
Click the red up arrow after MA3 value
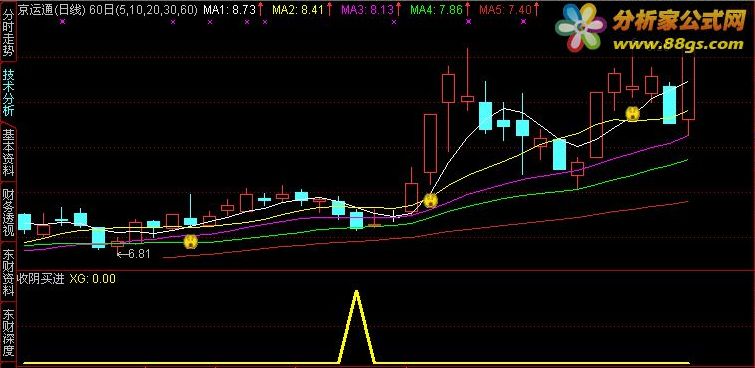399,9
